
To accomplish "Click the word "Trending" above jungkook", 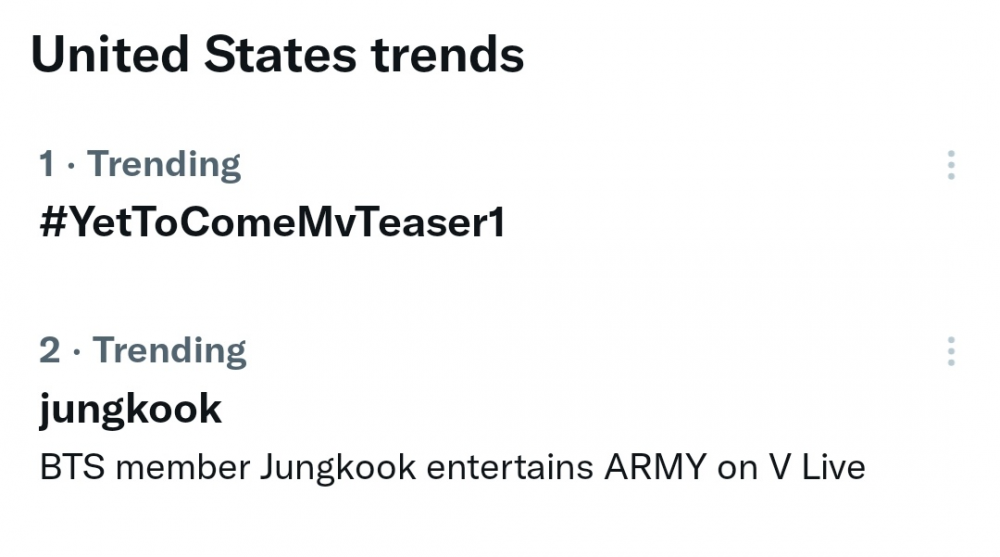I will click(169, 350).
